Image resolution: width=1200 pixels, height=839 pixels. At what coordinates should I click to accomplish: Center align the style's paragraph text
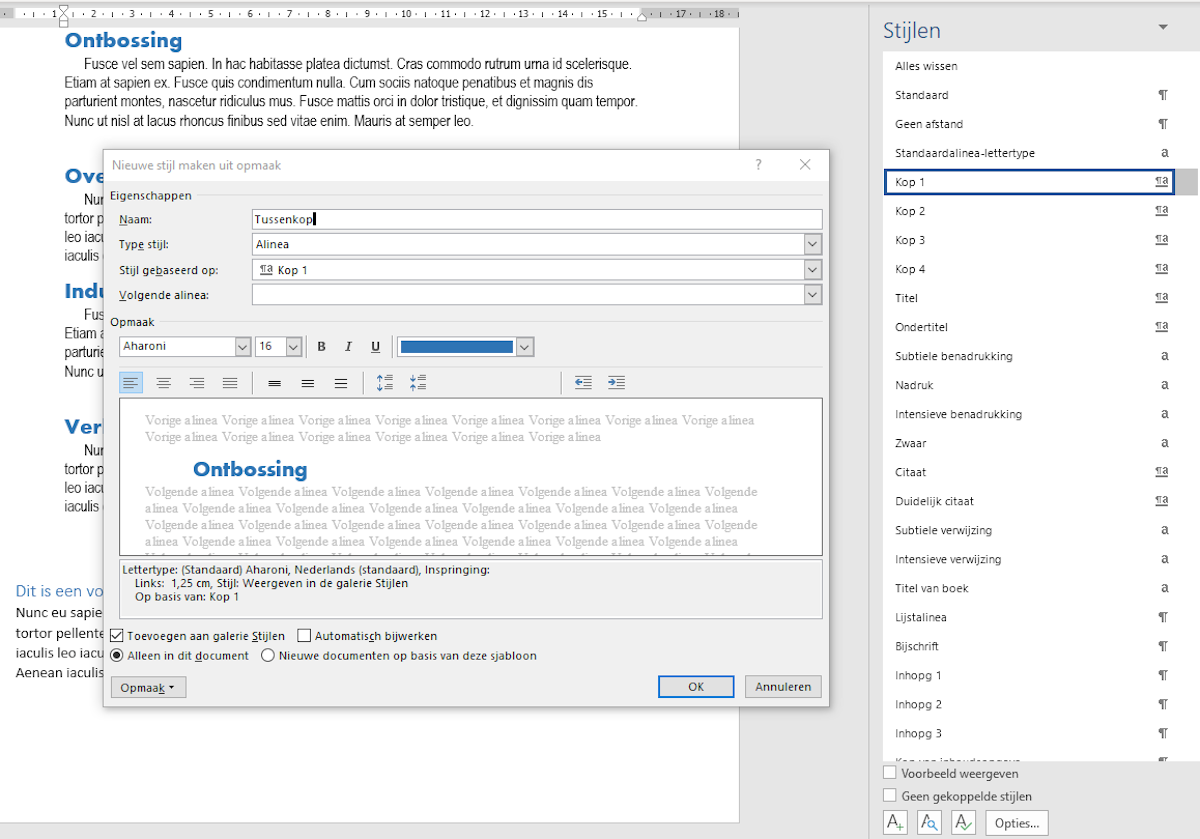163,382
